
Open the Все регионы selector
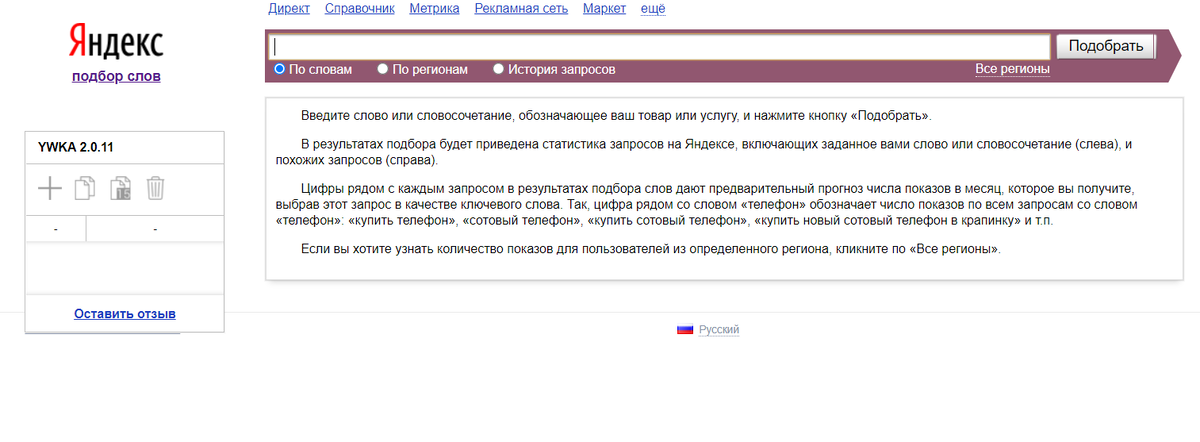pyautogui.click(x=1012, y=69)
